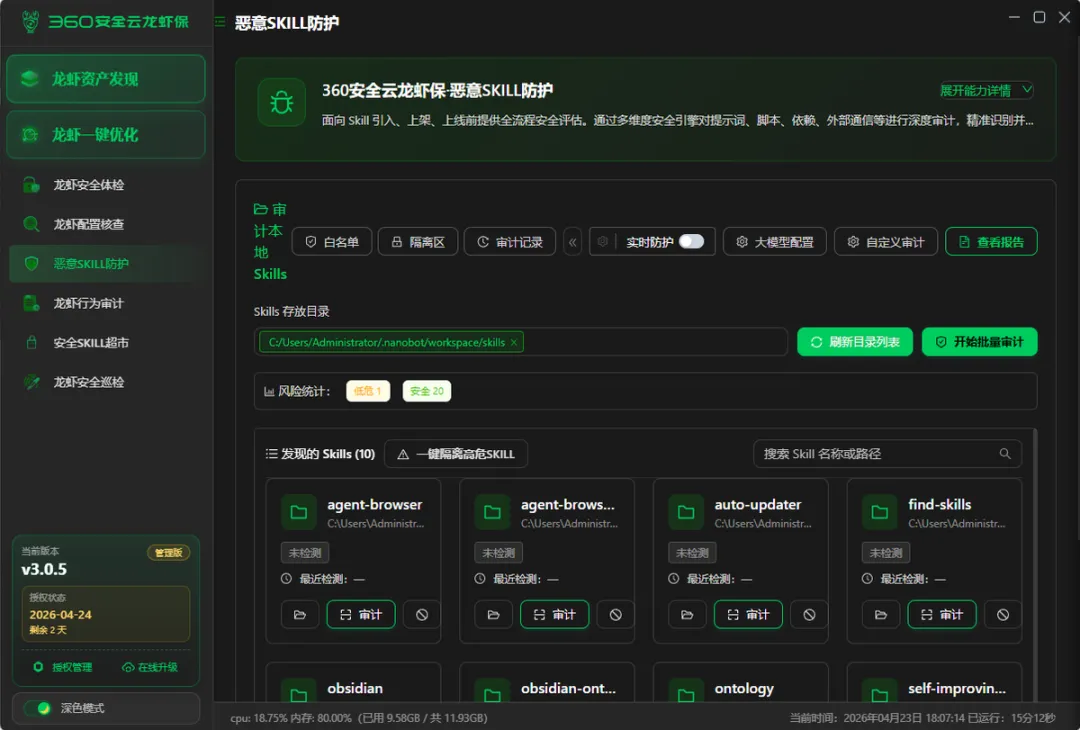
Task: Open 龙虾资产发现 in the sidebar
Action: pyautogui.click(x=106, y=79)
